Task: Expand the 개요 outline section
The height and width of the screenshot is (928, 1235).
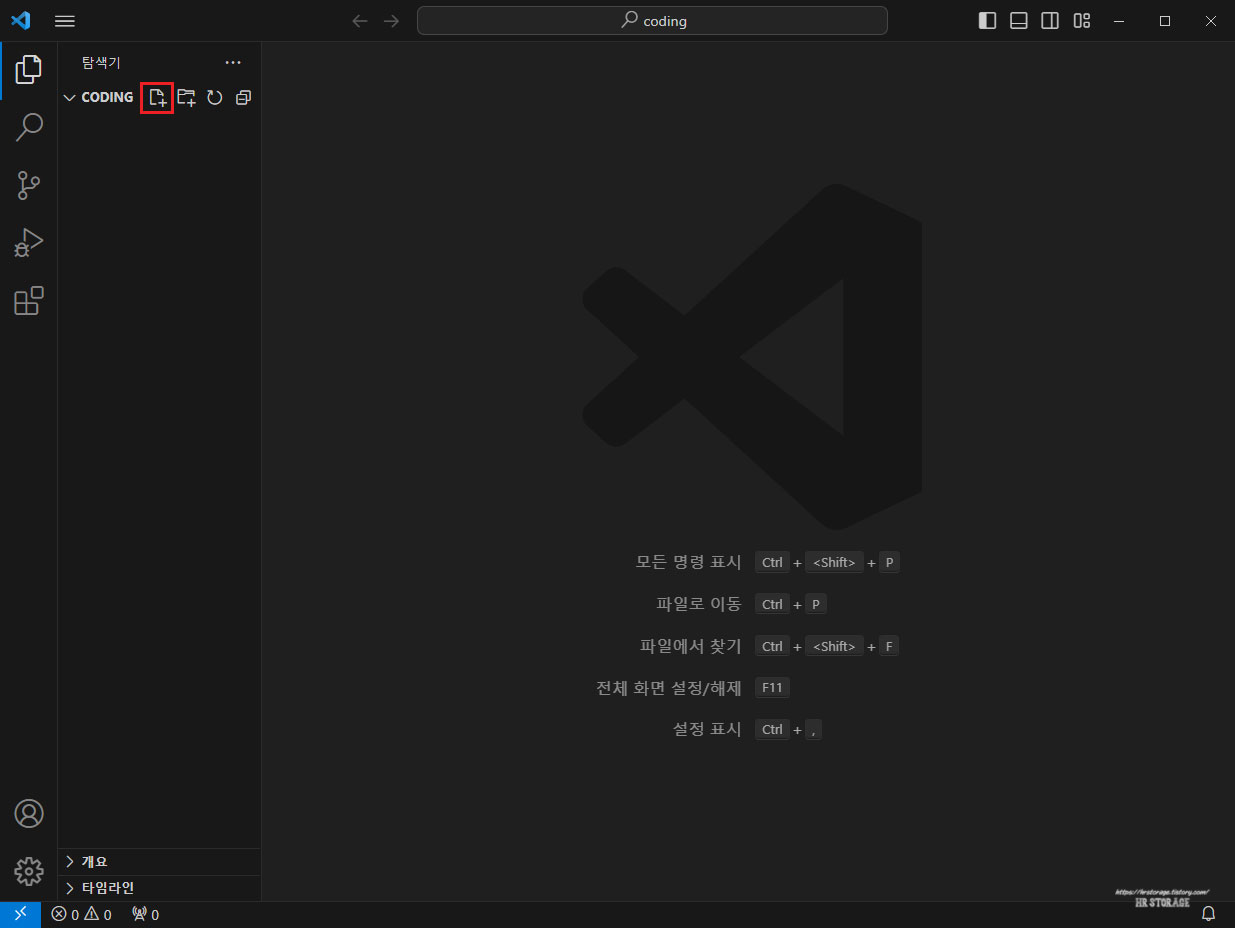Action: click(x=160, y=862)
